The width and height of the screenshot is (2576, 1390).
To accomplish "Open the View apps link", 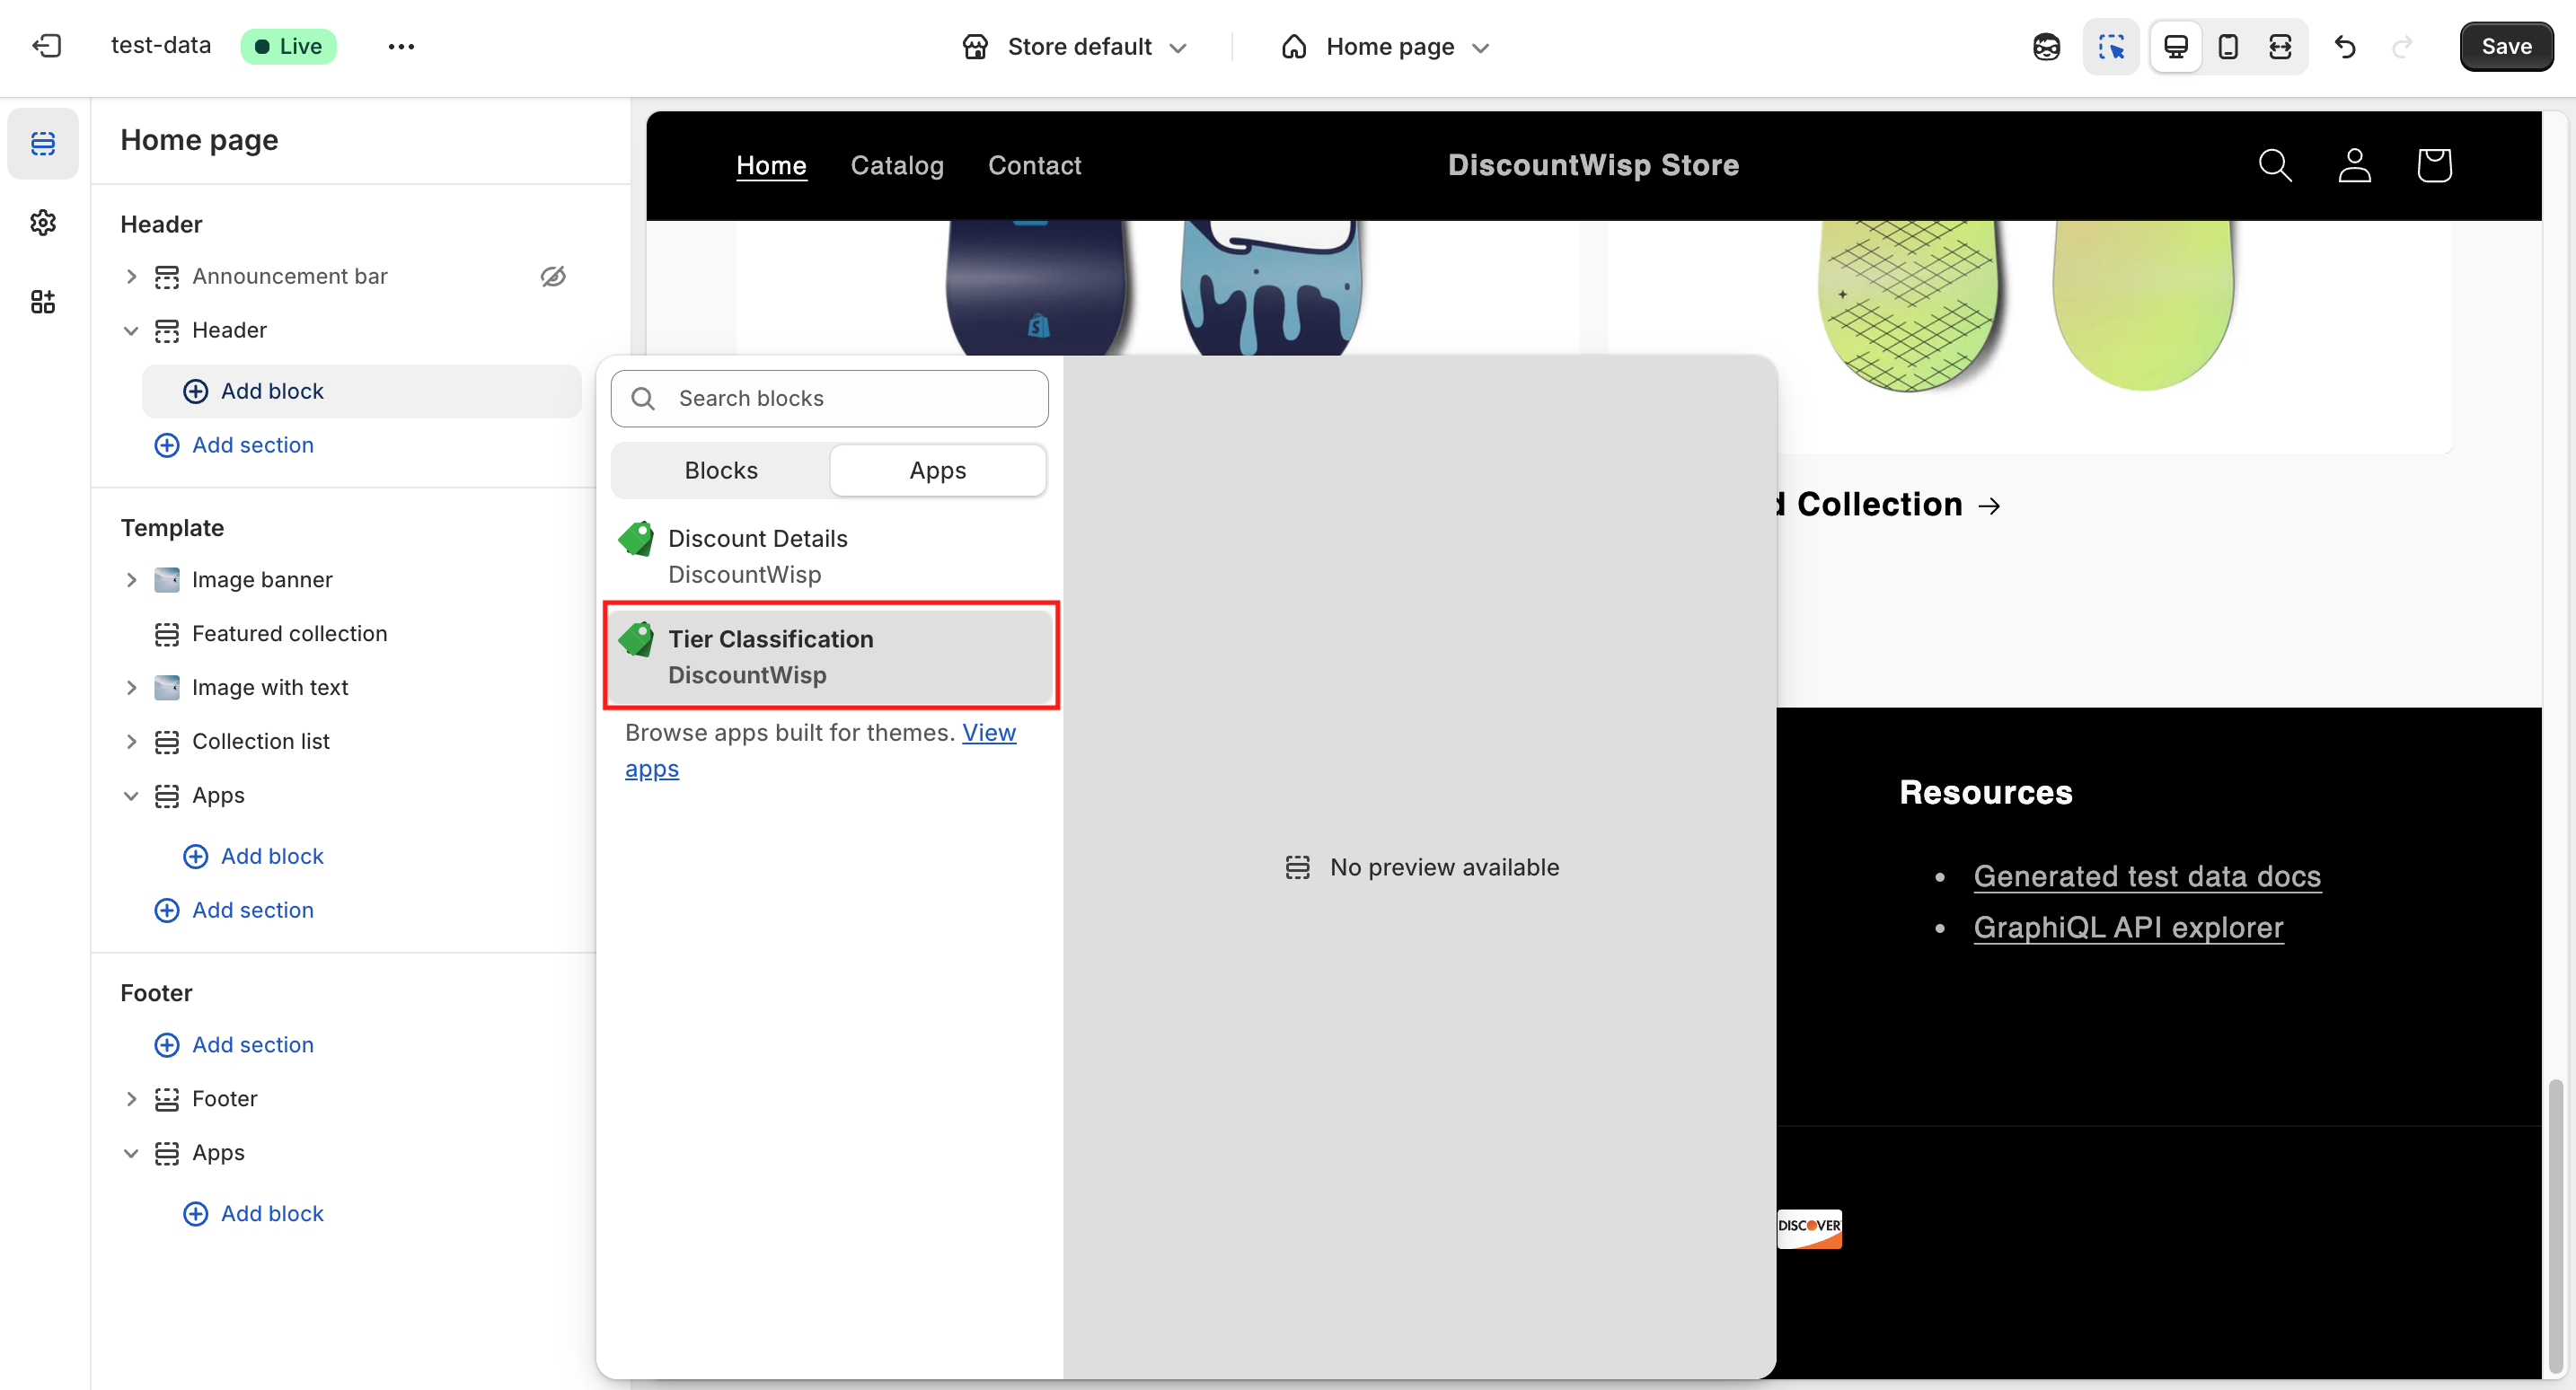I will click(988, 733).
